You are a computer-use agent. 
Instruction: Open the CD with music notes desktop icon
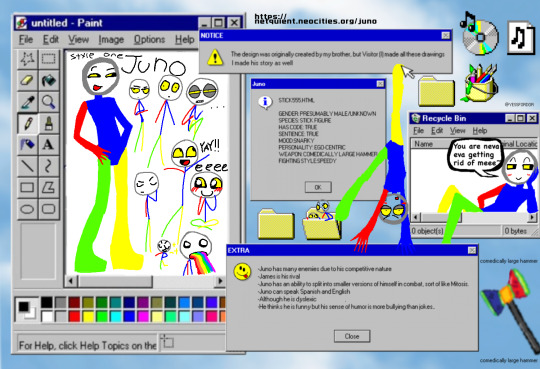[x=479, y=34]
